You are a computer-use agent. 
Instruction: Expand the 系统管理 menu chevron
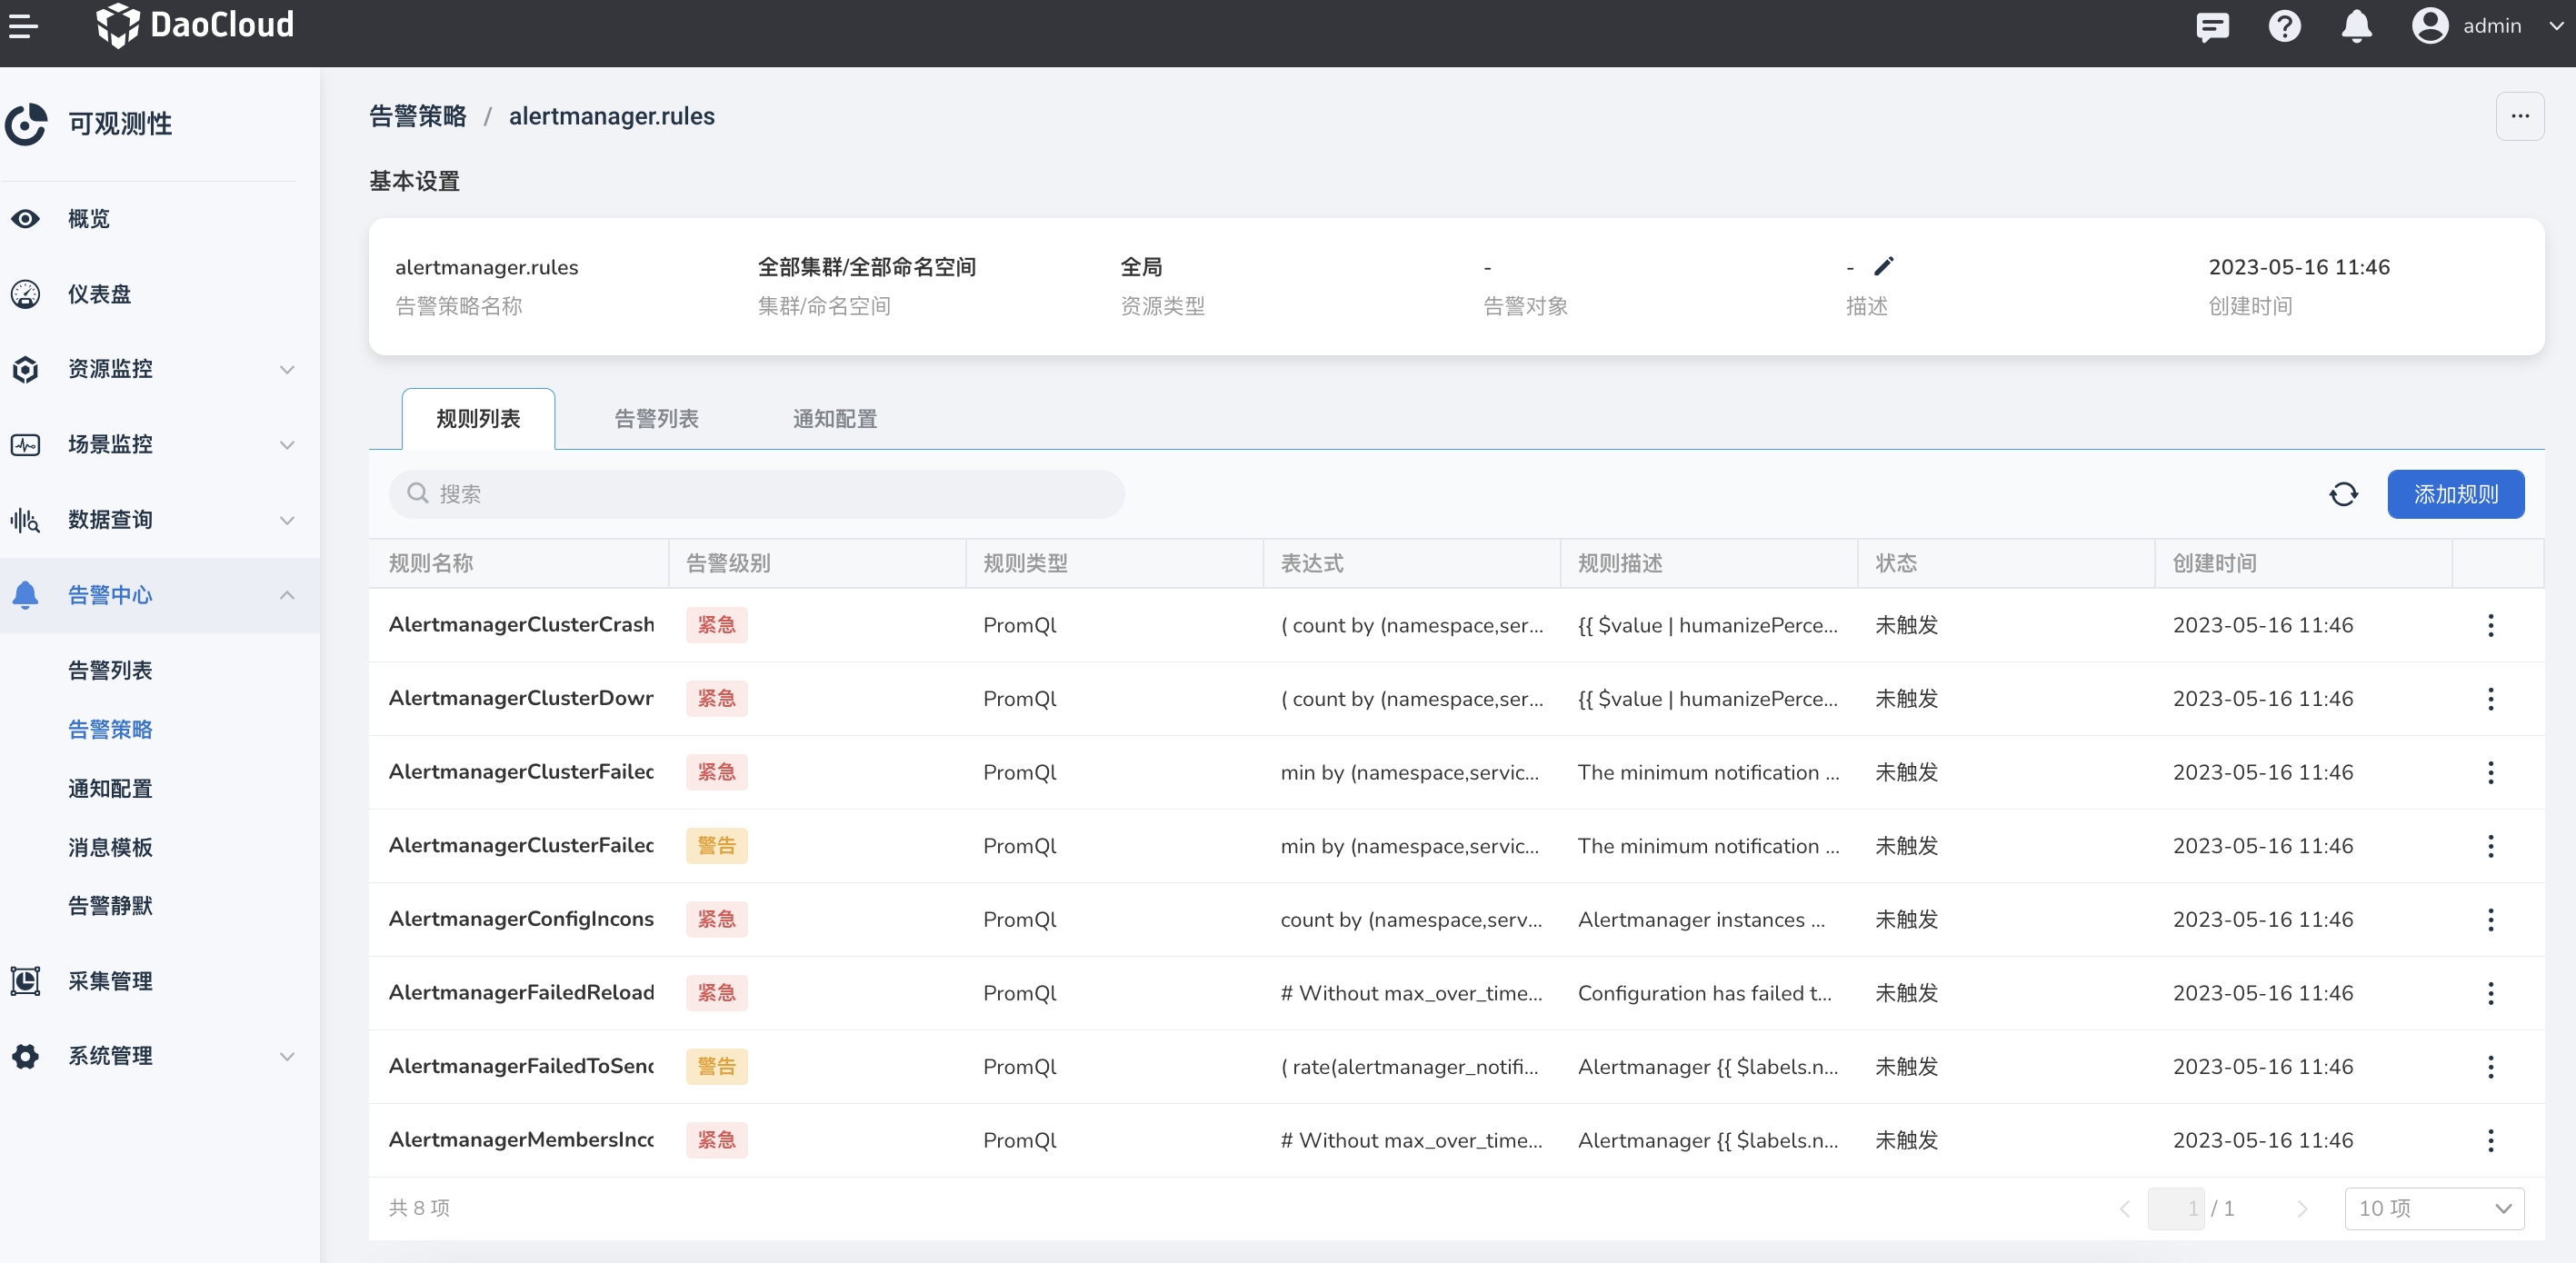tap(287, 1056)
